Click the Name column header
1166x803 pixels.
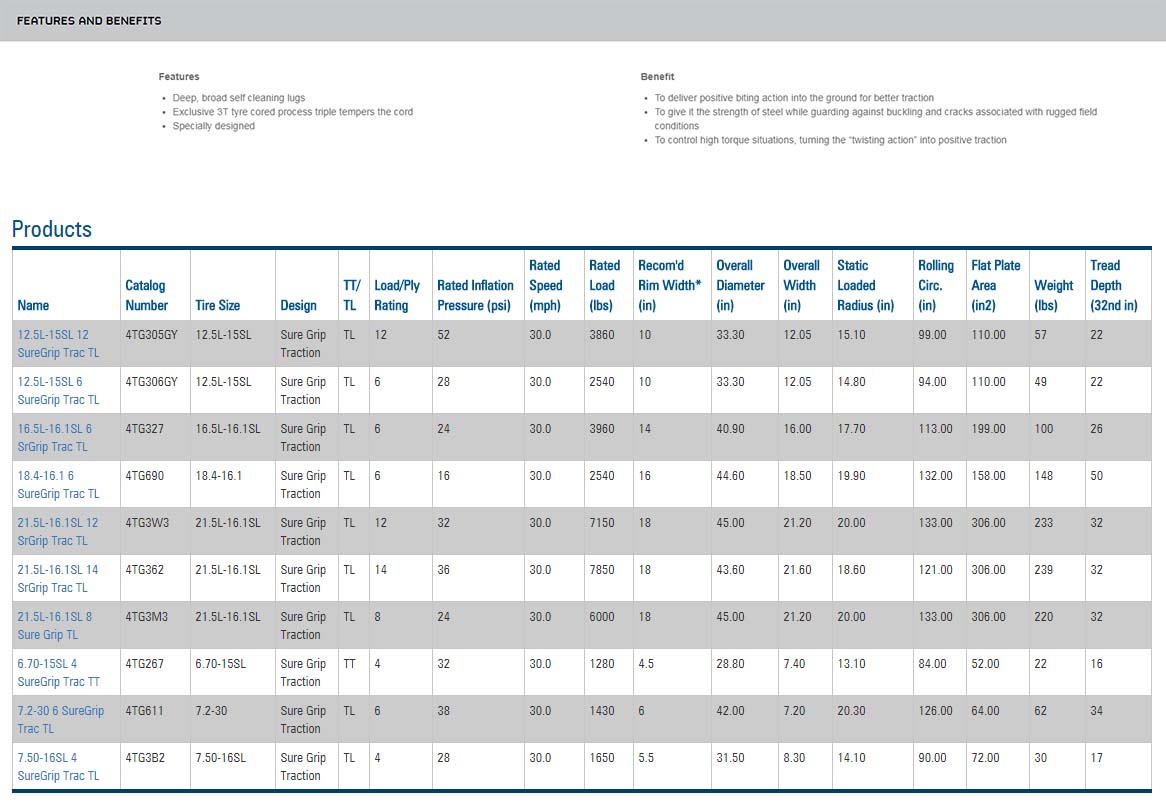(x=33, y=305)
